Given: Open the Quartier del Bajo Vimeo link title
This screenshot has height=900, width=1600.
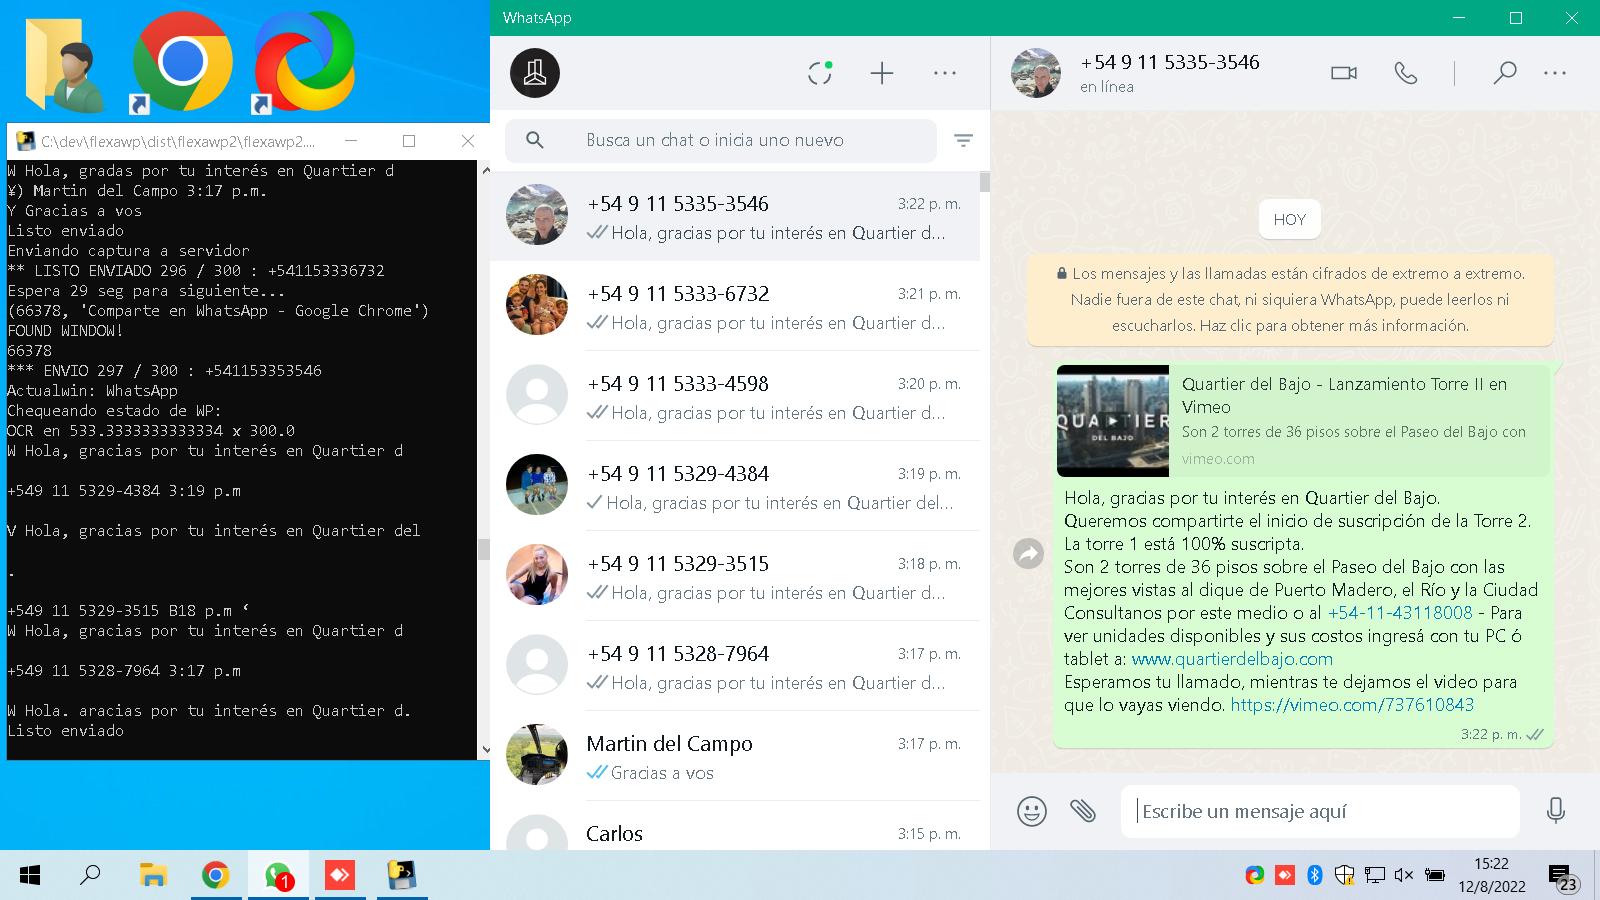Looking at the screenshot, I should tap(1344, 395).
